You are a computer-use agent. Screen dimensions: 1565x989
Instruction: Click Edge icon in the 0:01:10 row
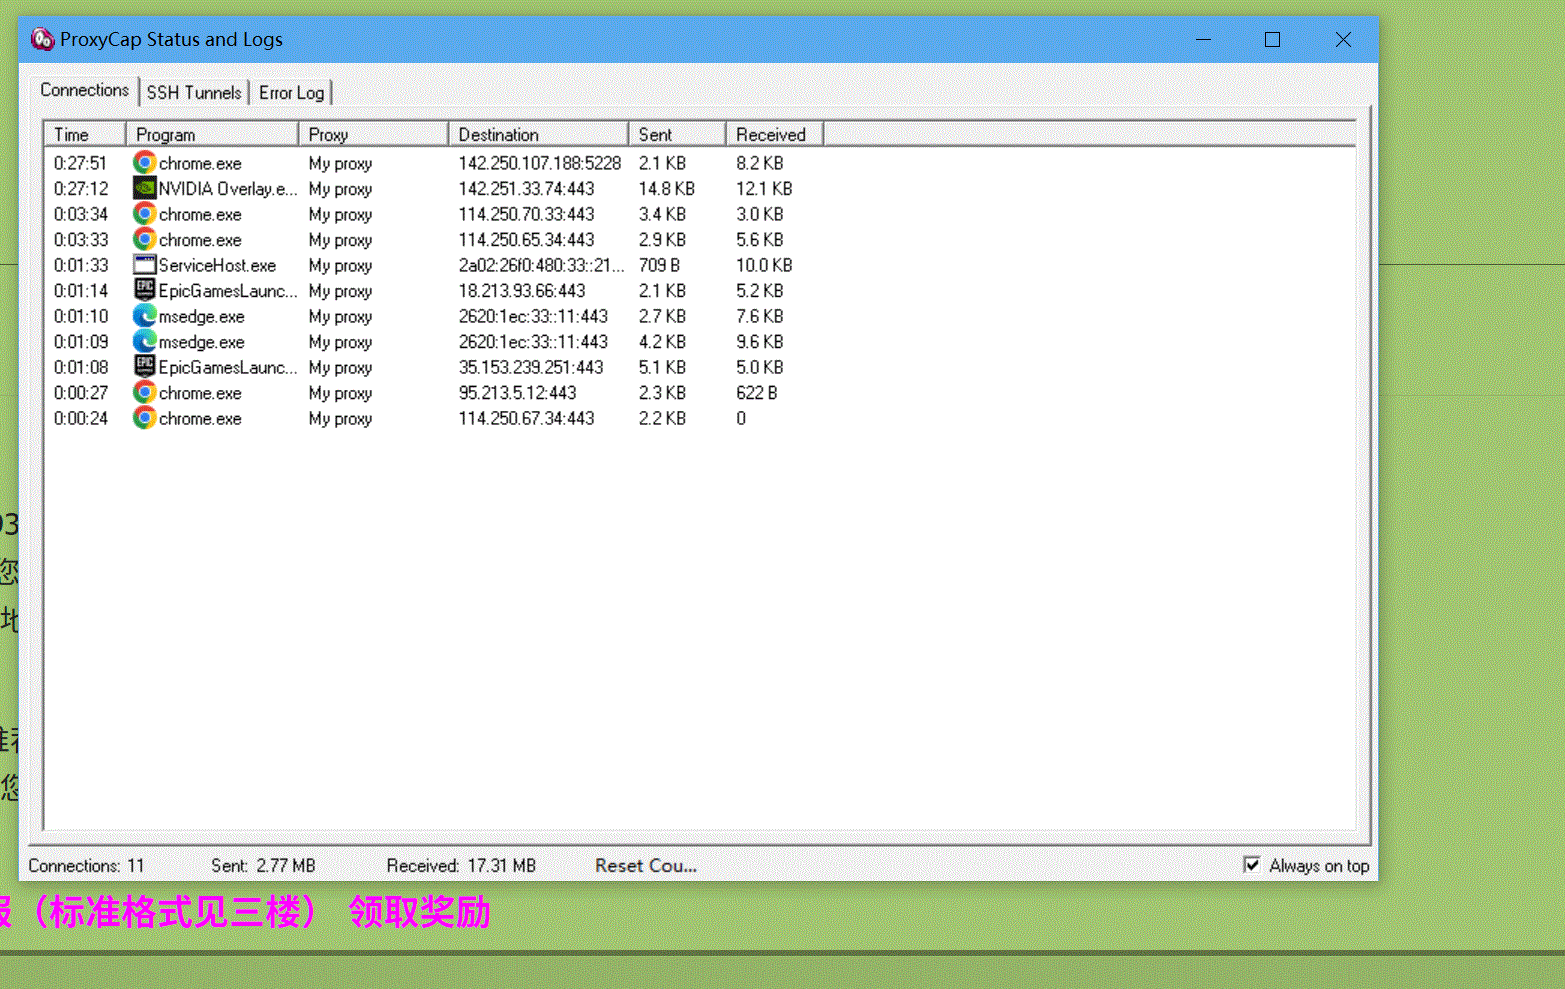(x=145, y=316)
